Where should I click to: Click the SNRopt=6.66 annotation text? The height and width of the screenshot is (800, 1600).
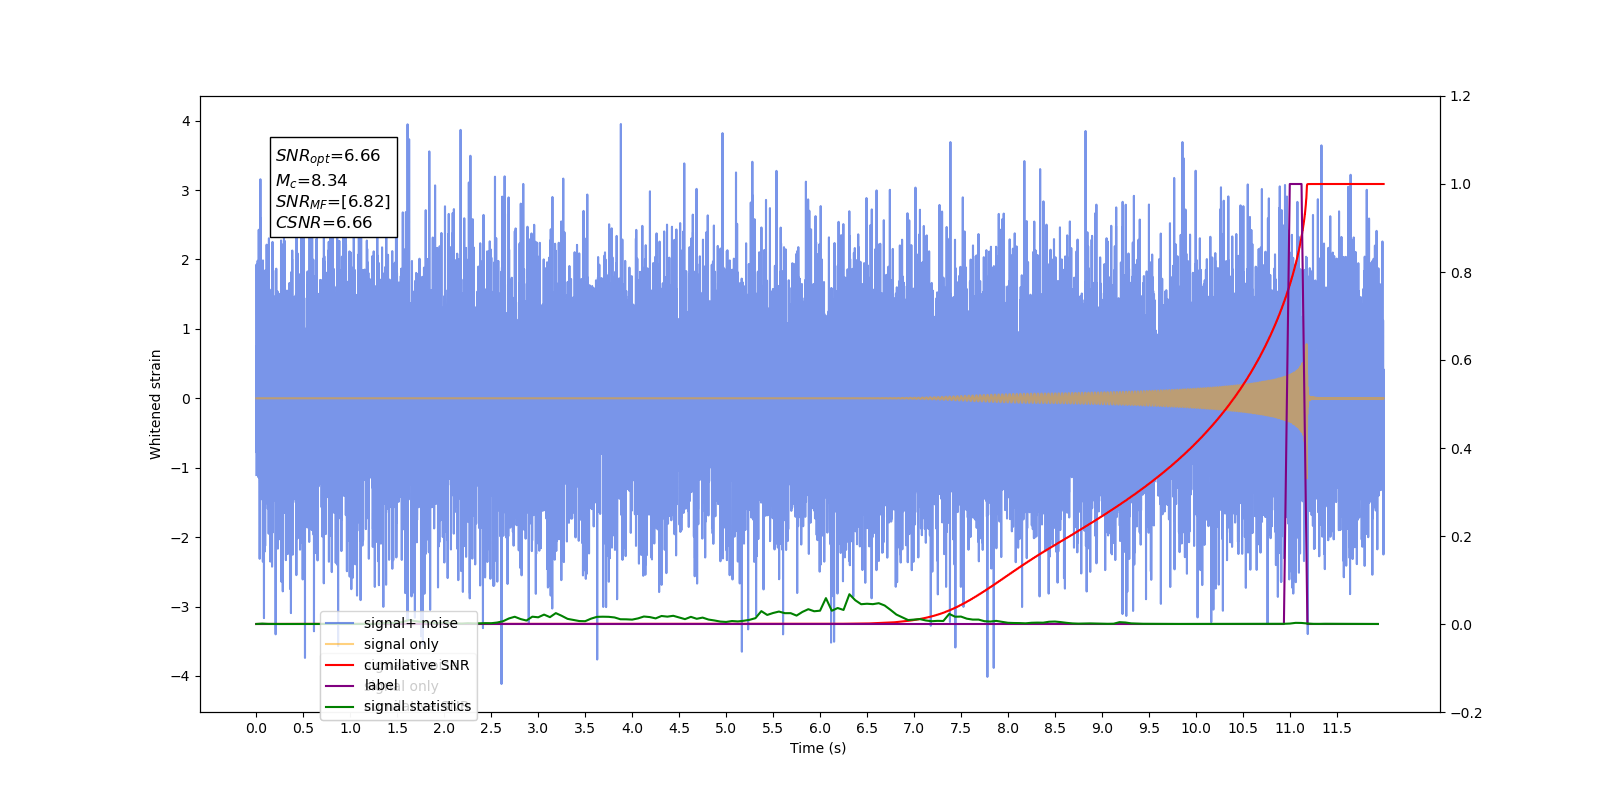[328, 157]
